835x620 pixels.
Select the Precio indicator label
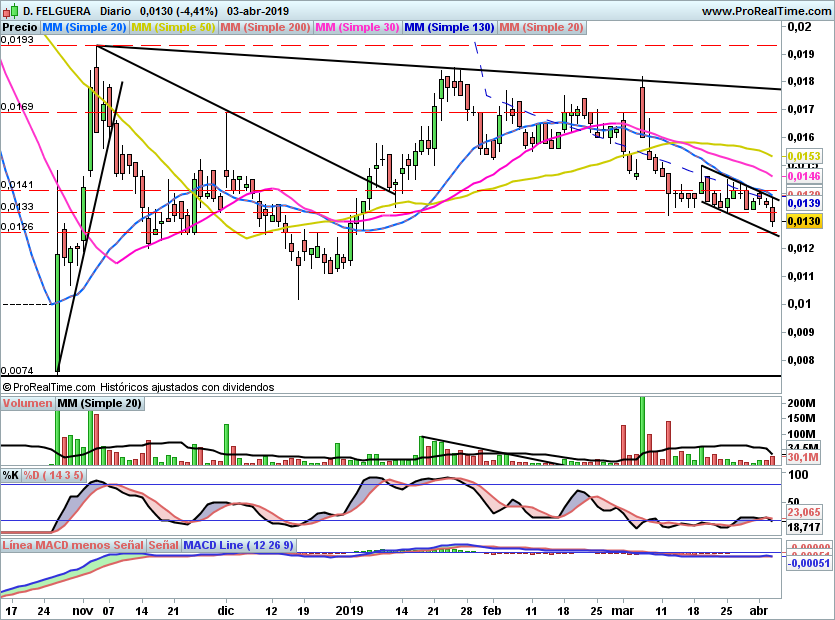tap(20, 27)
